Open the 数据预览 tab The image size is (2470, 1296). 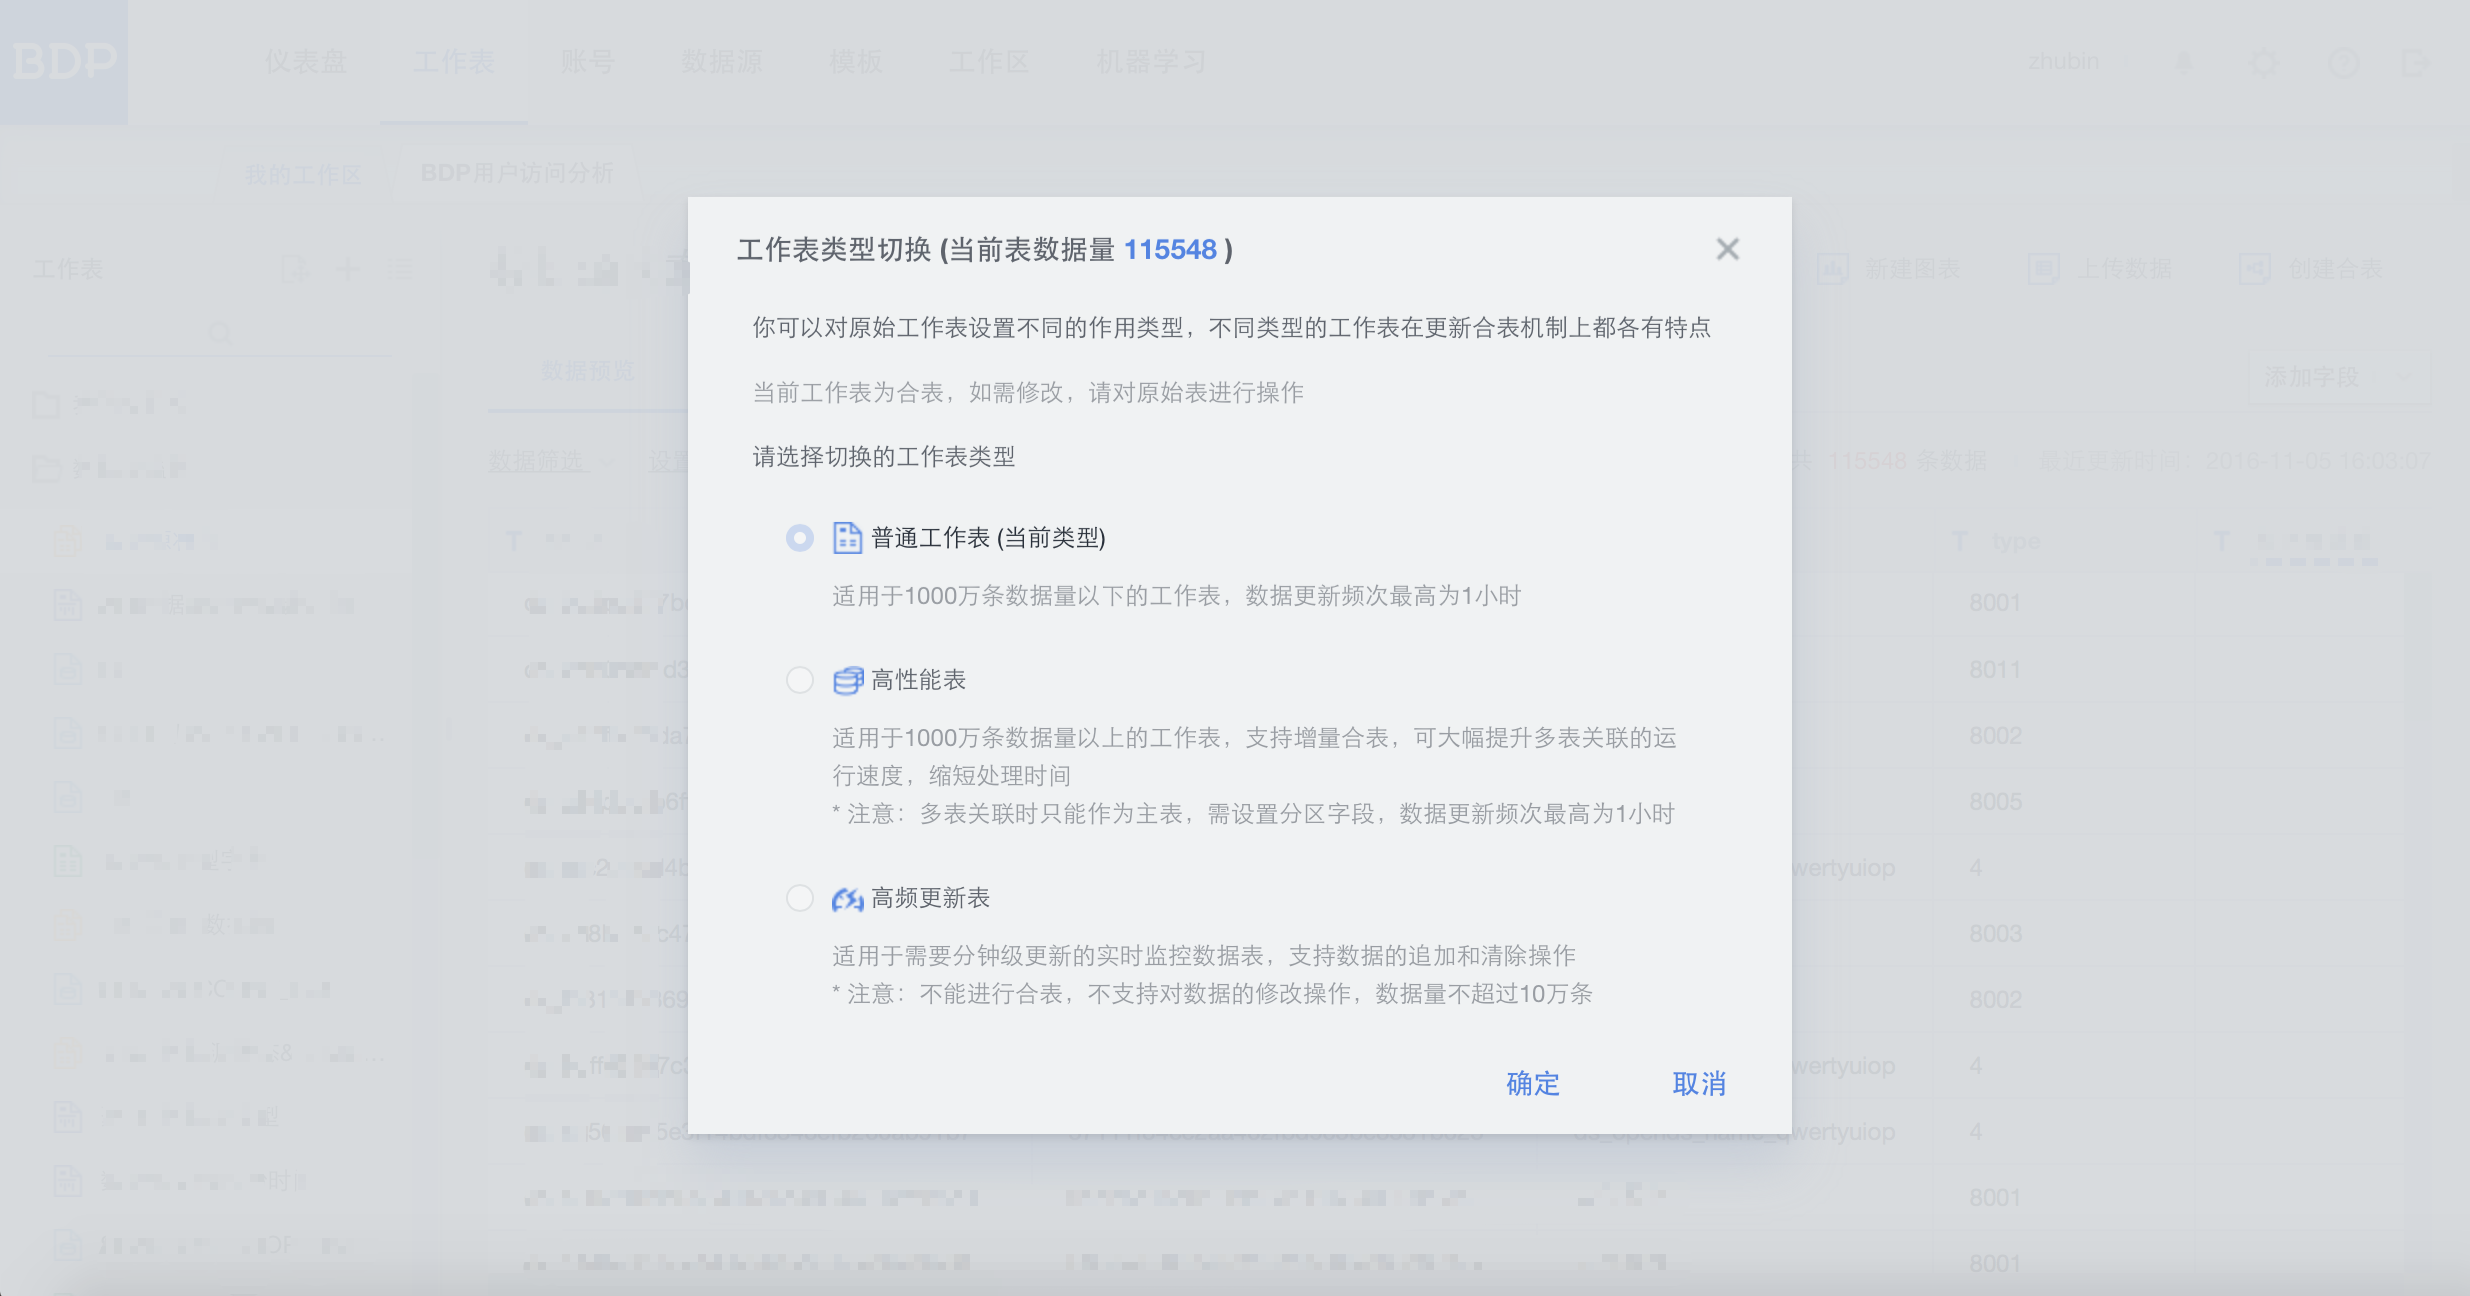(x=588, y=371)
